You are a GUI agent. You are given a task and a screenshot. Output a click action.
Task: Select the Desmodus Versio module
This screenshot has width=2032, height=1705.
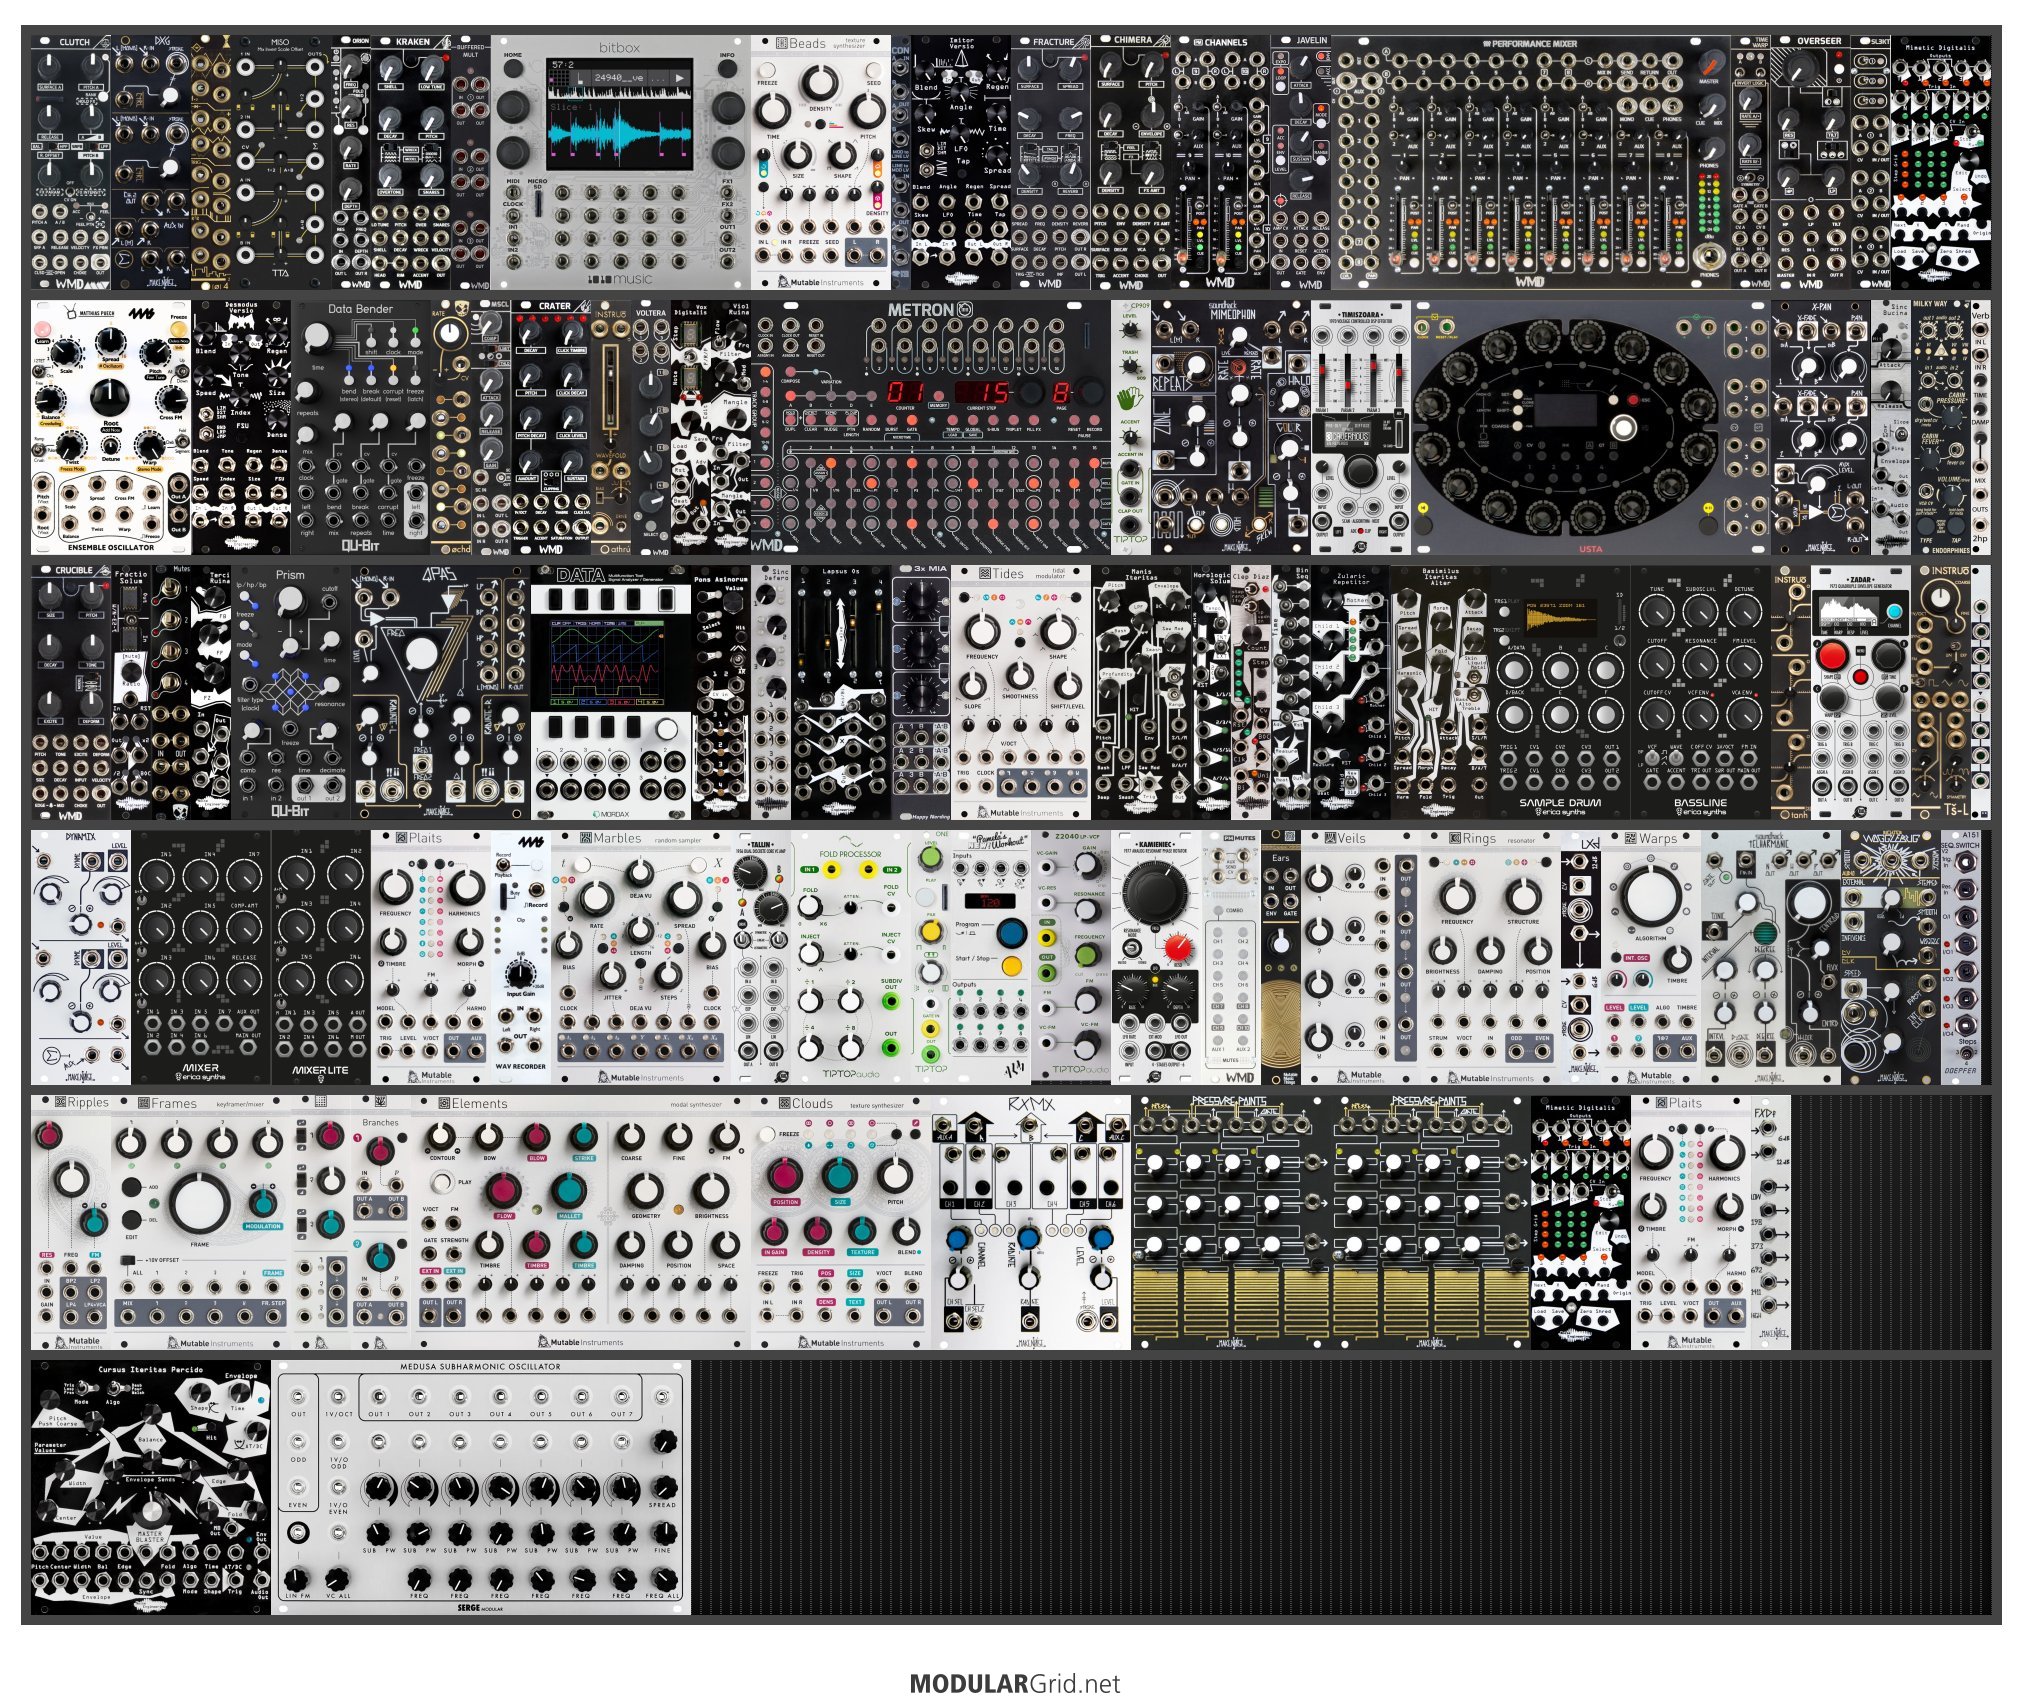(x=241, y=427)
